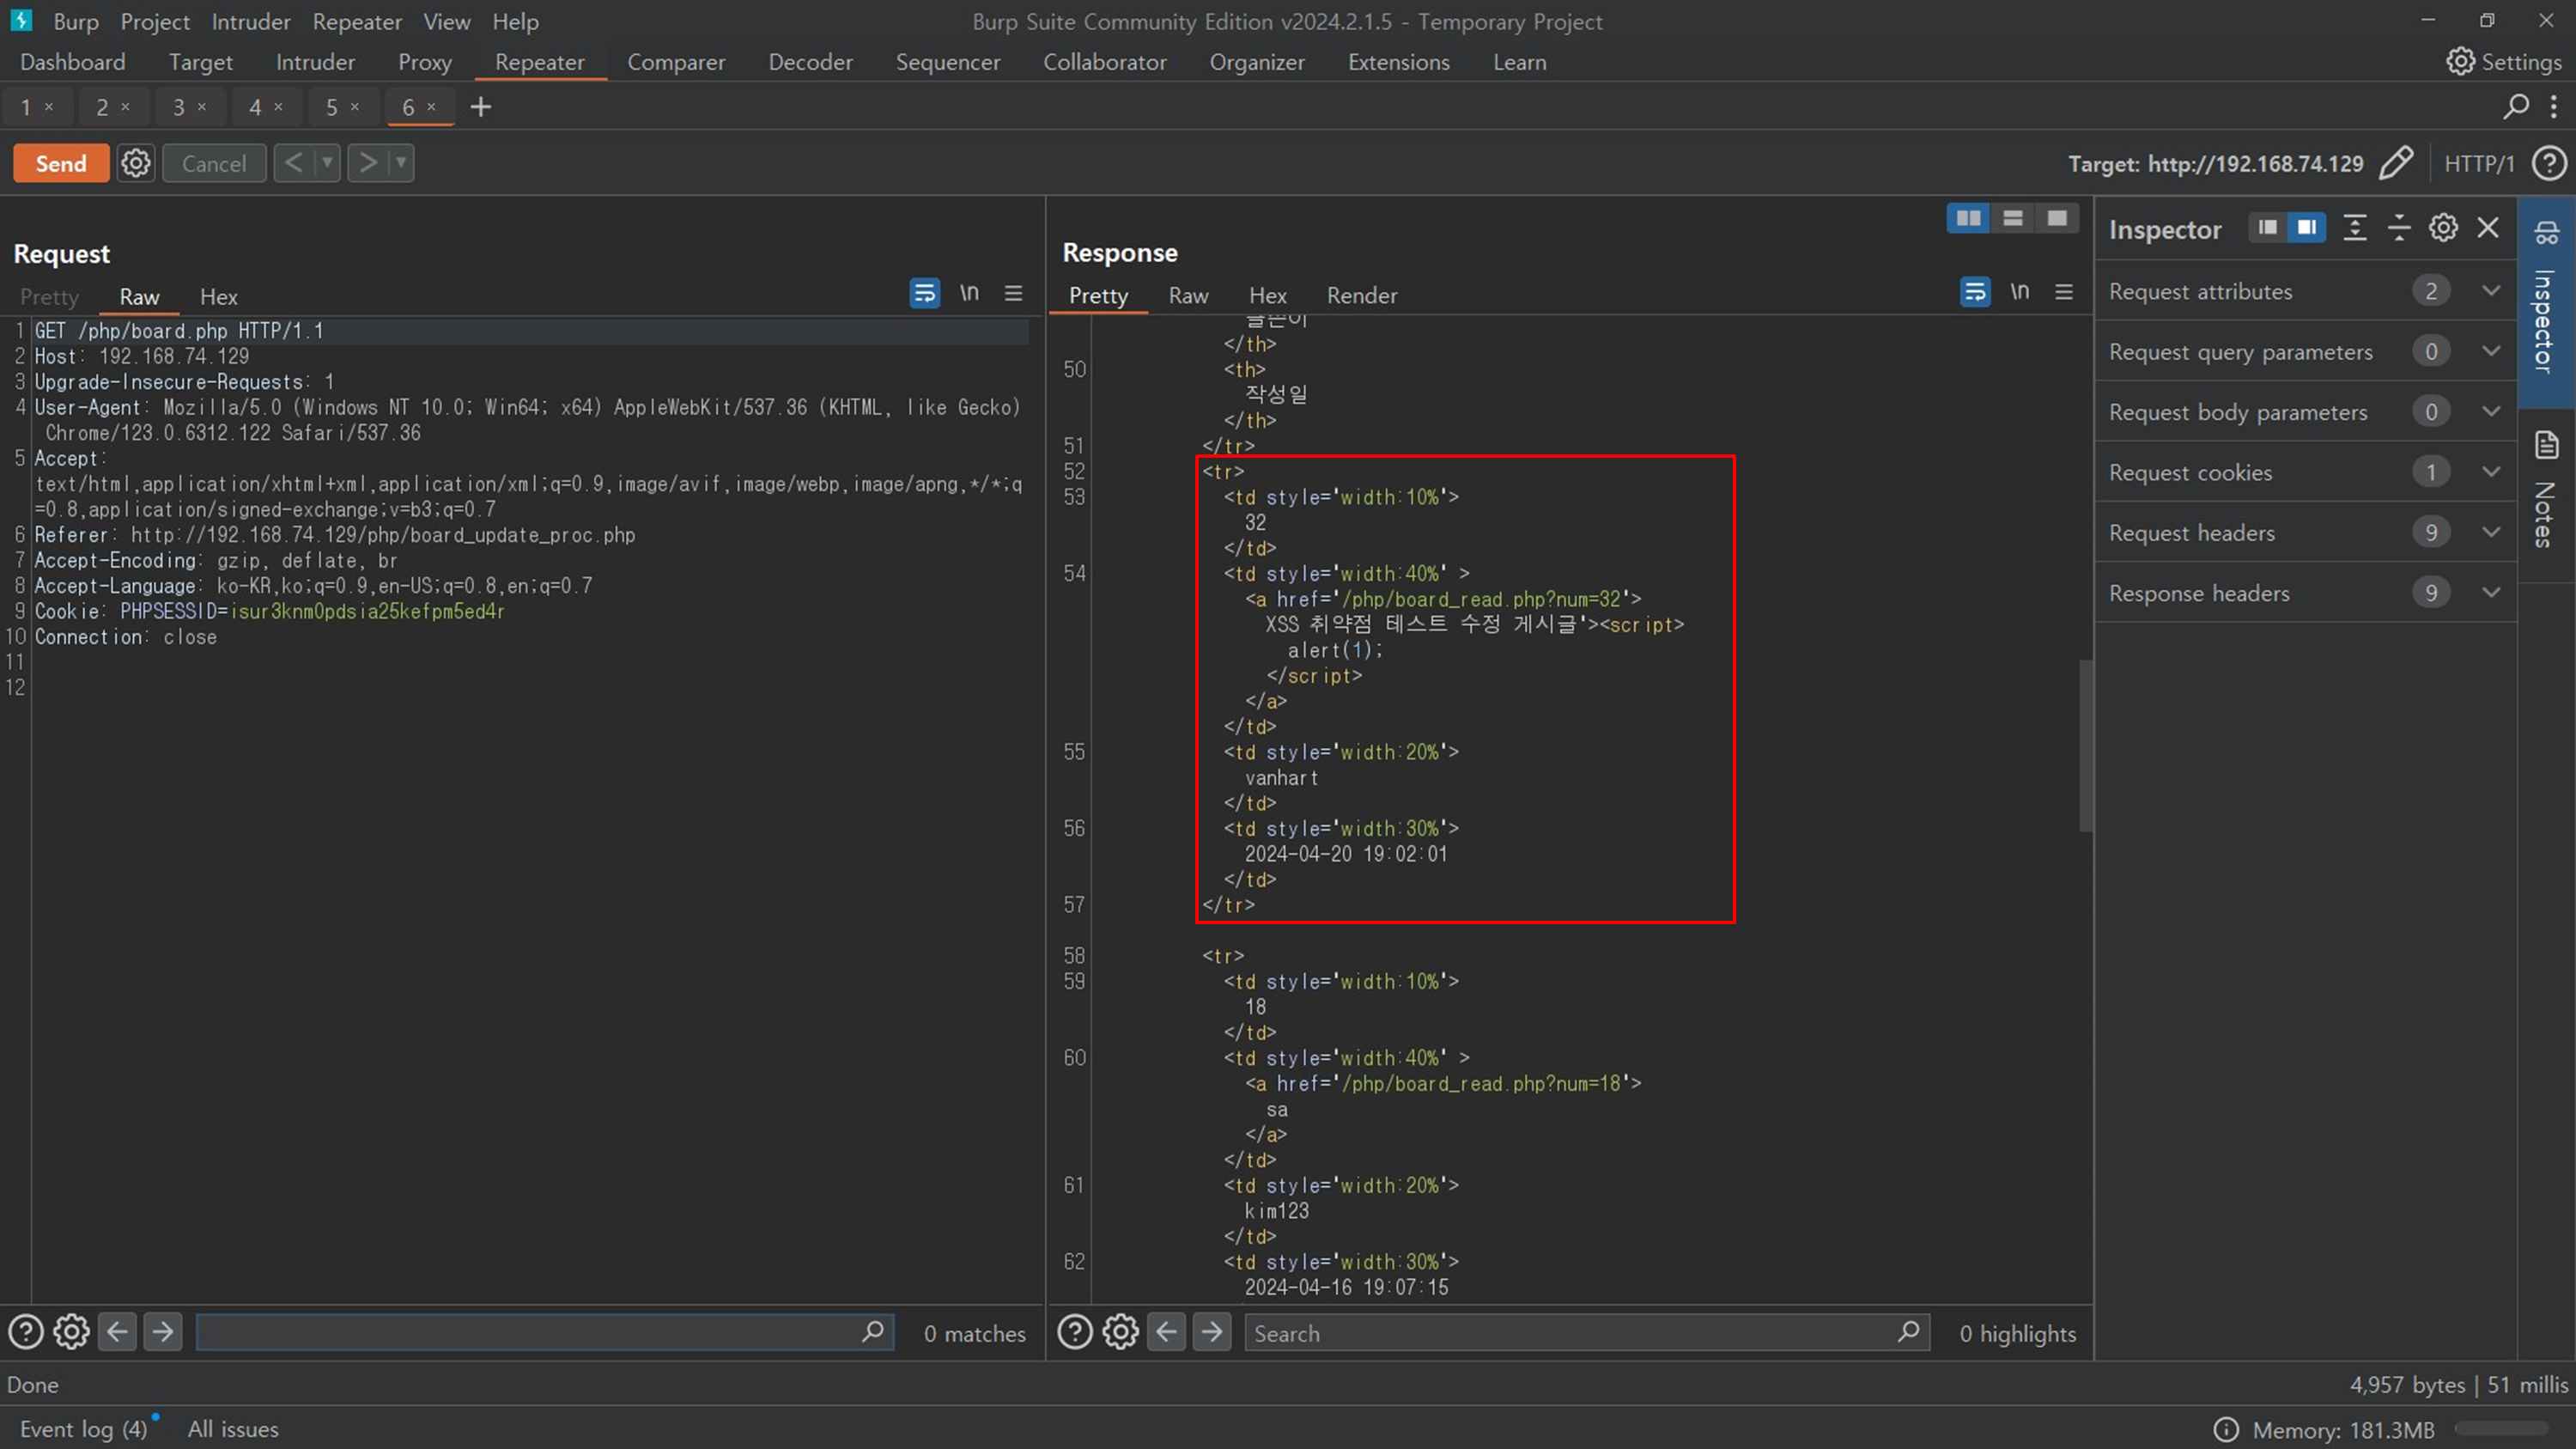Open the Decoder tool tab
The image size is (2576, 1449).
pos(810,62)
